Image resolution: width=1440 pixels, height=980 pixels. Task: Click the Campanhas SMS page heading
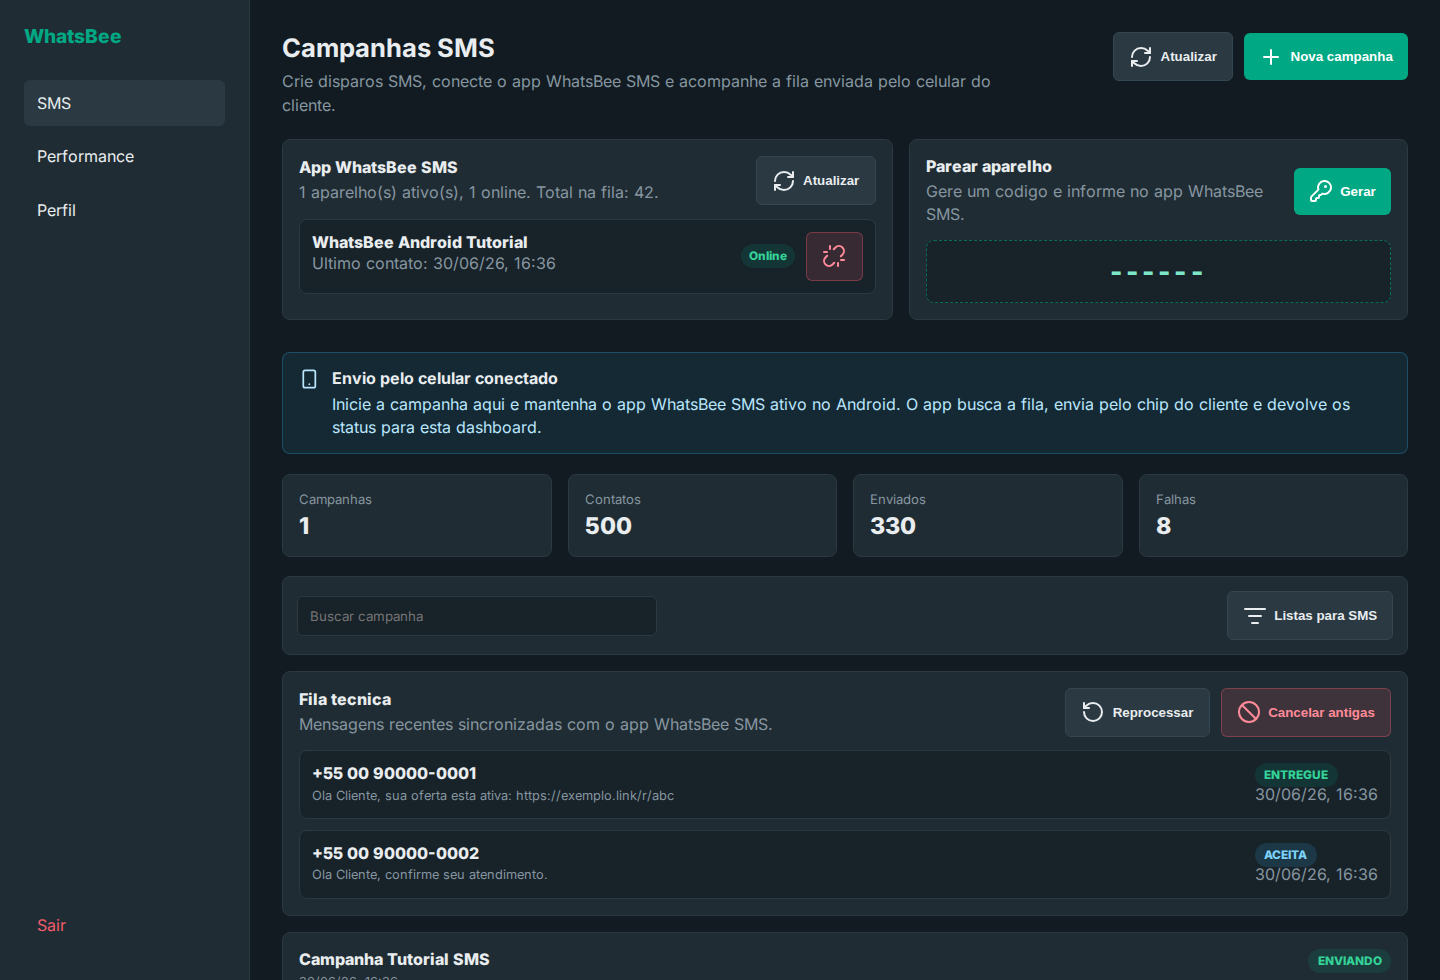click(388, 48)
